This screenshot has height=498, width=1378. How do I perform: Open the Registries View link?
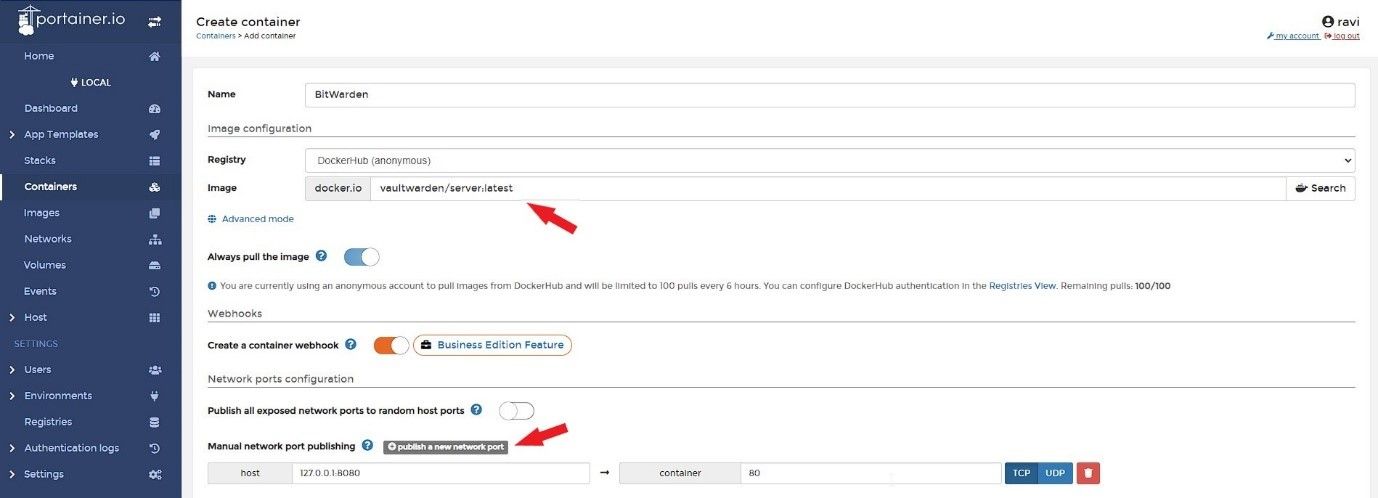1022,286
